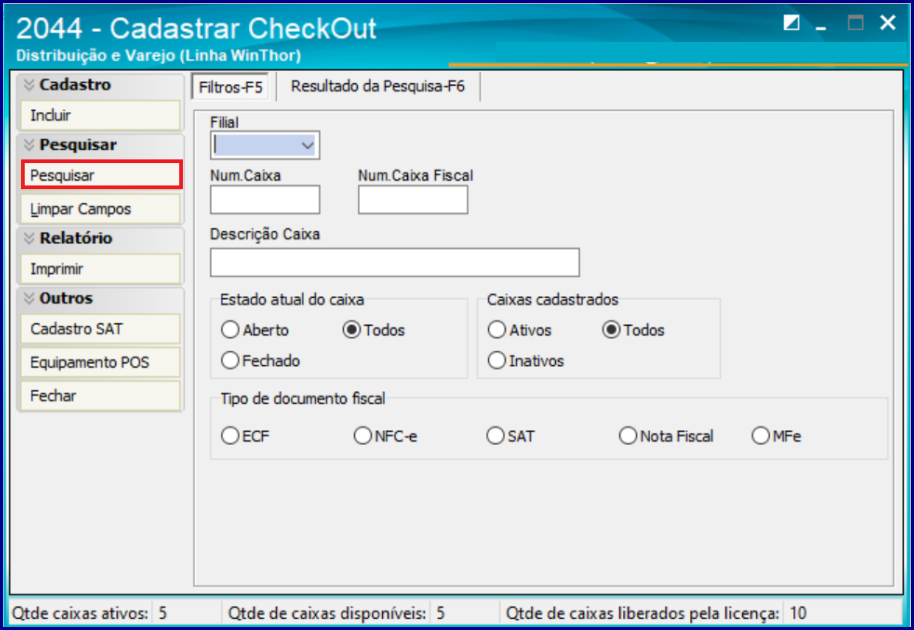914x630 pixels.
Task: Click the Relatório section header
Action: pyautogui.click(x=100, y=238)
